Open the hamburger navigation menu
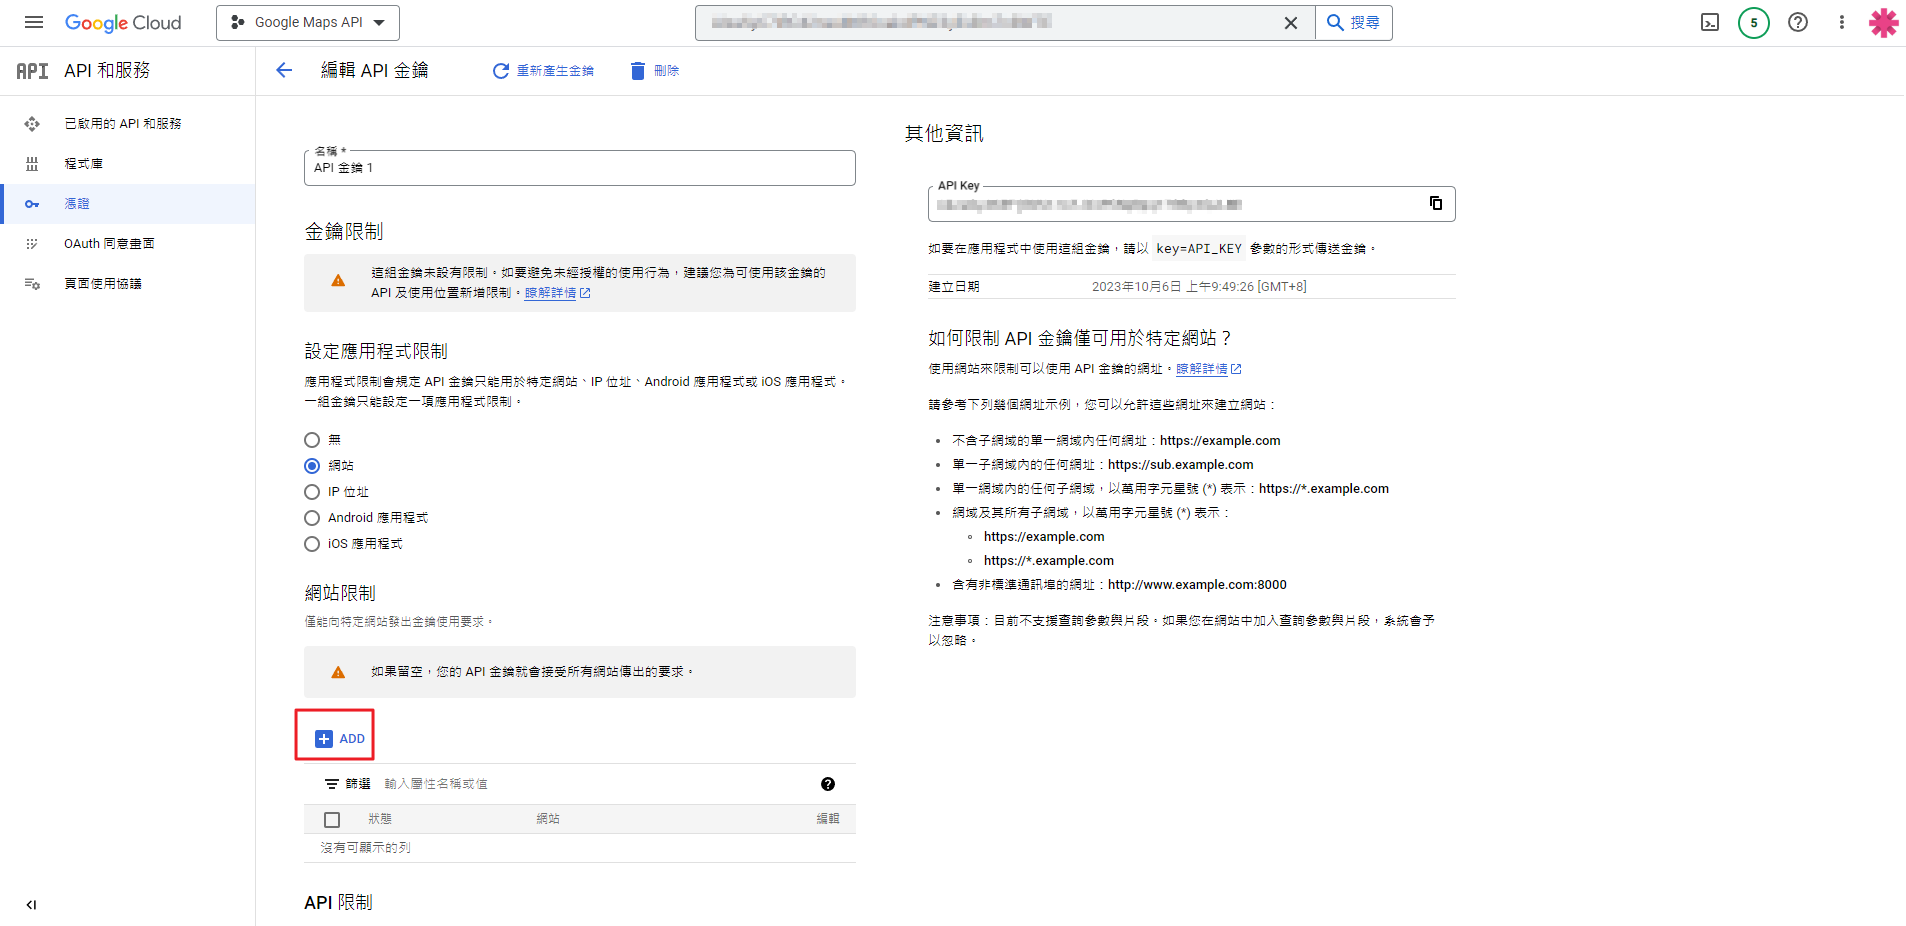 pos(34,22)
